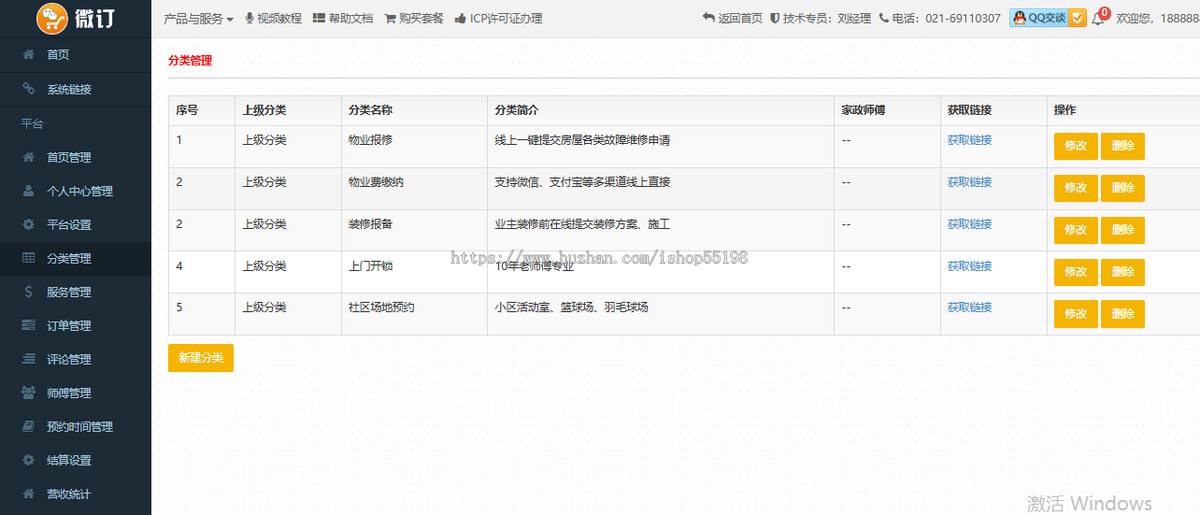Click the 微订 logo icon
The image size is (1200, 515).
[52, 18]
